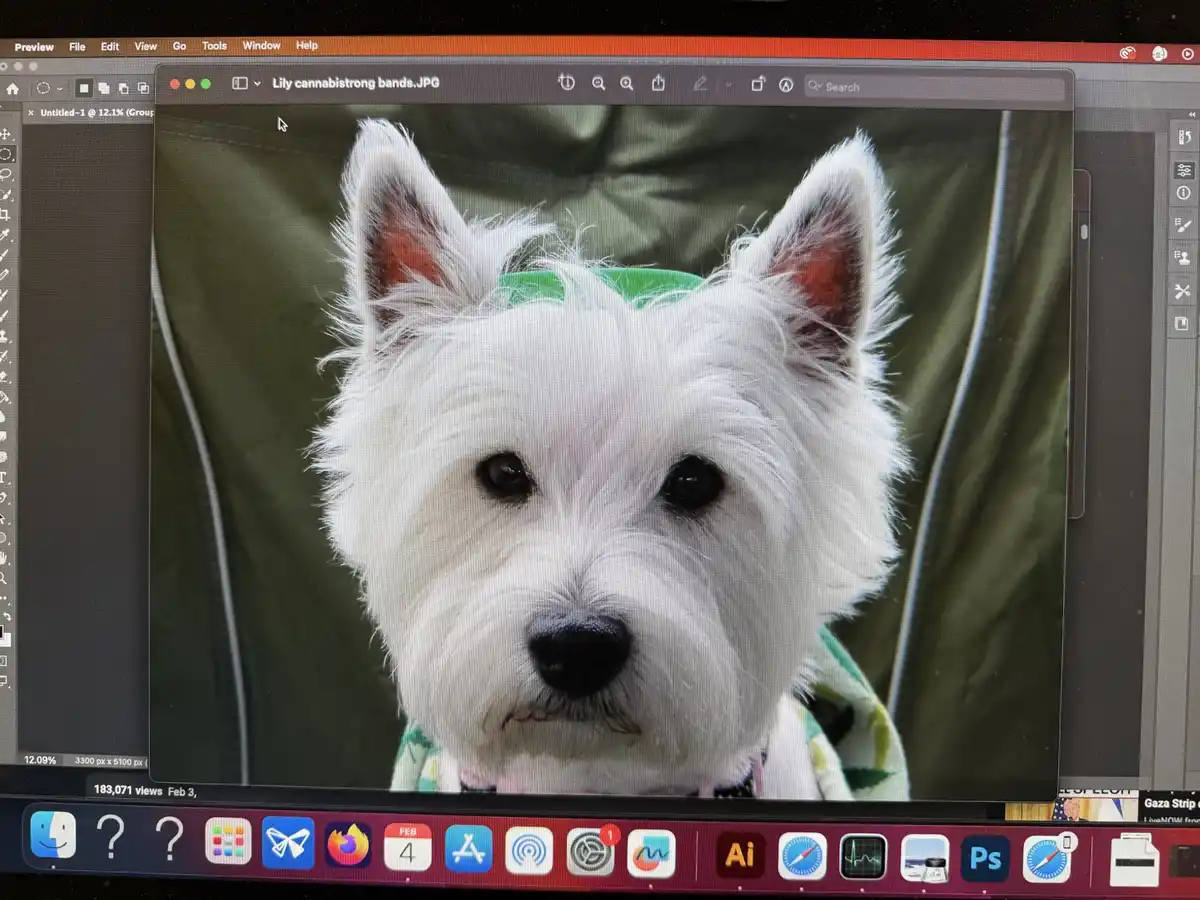1200x900 pixels.
Task: Click the Photoshop Home icon
Action: point(12,89)
